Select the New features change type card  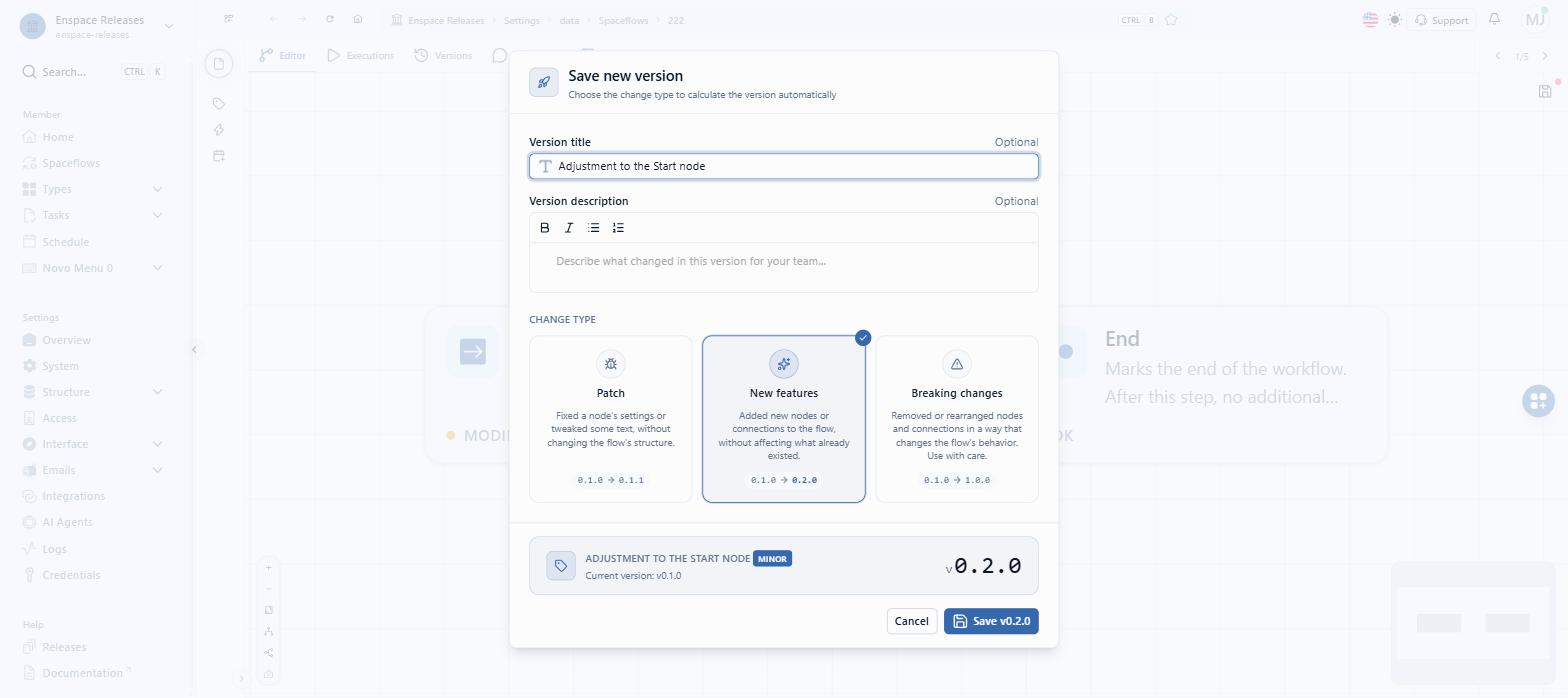[x=784, y=419]
